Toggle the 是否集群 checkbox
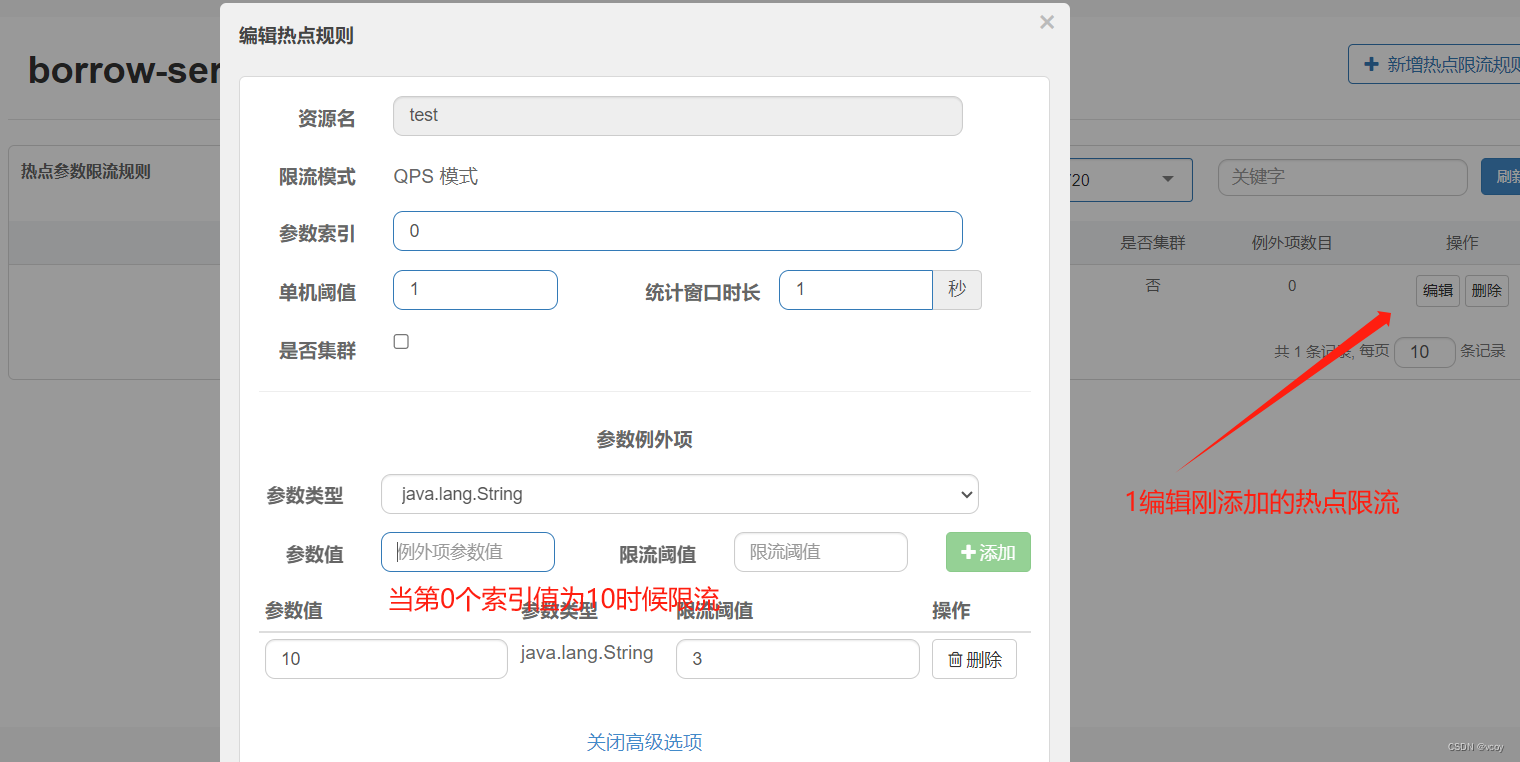 (x=401, y=342)
